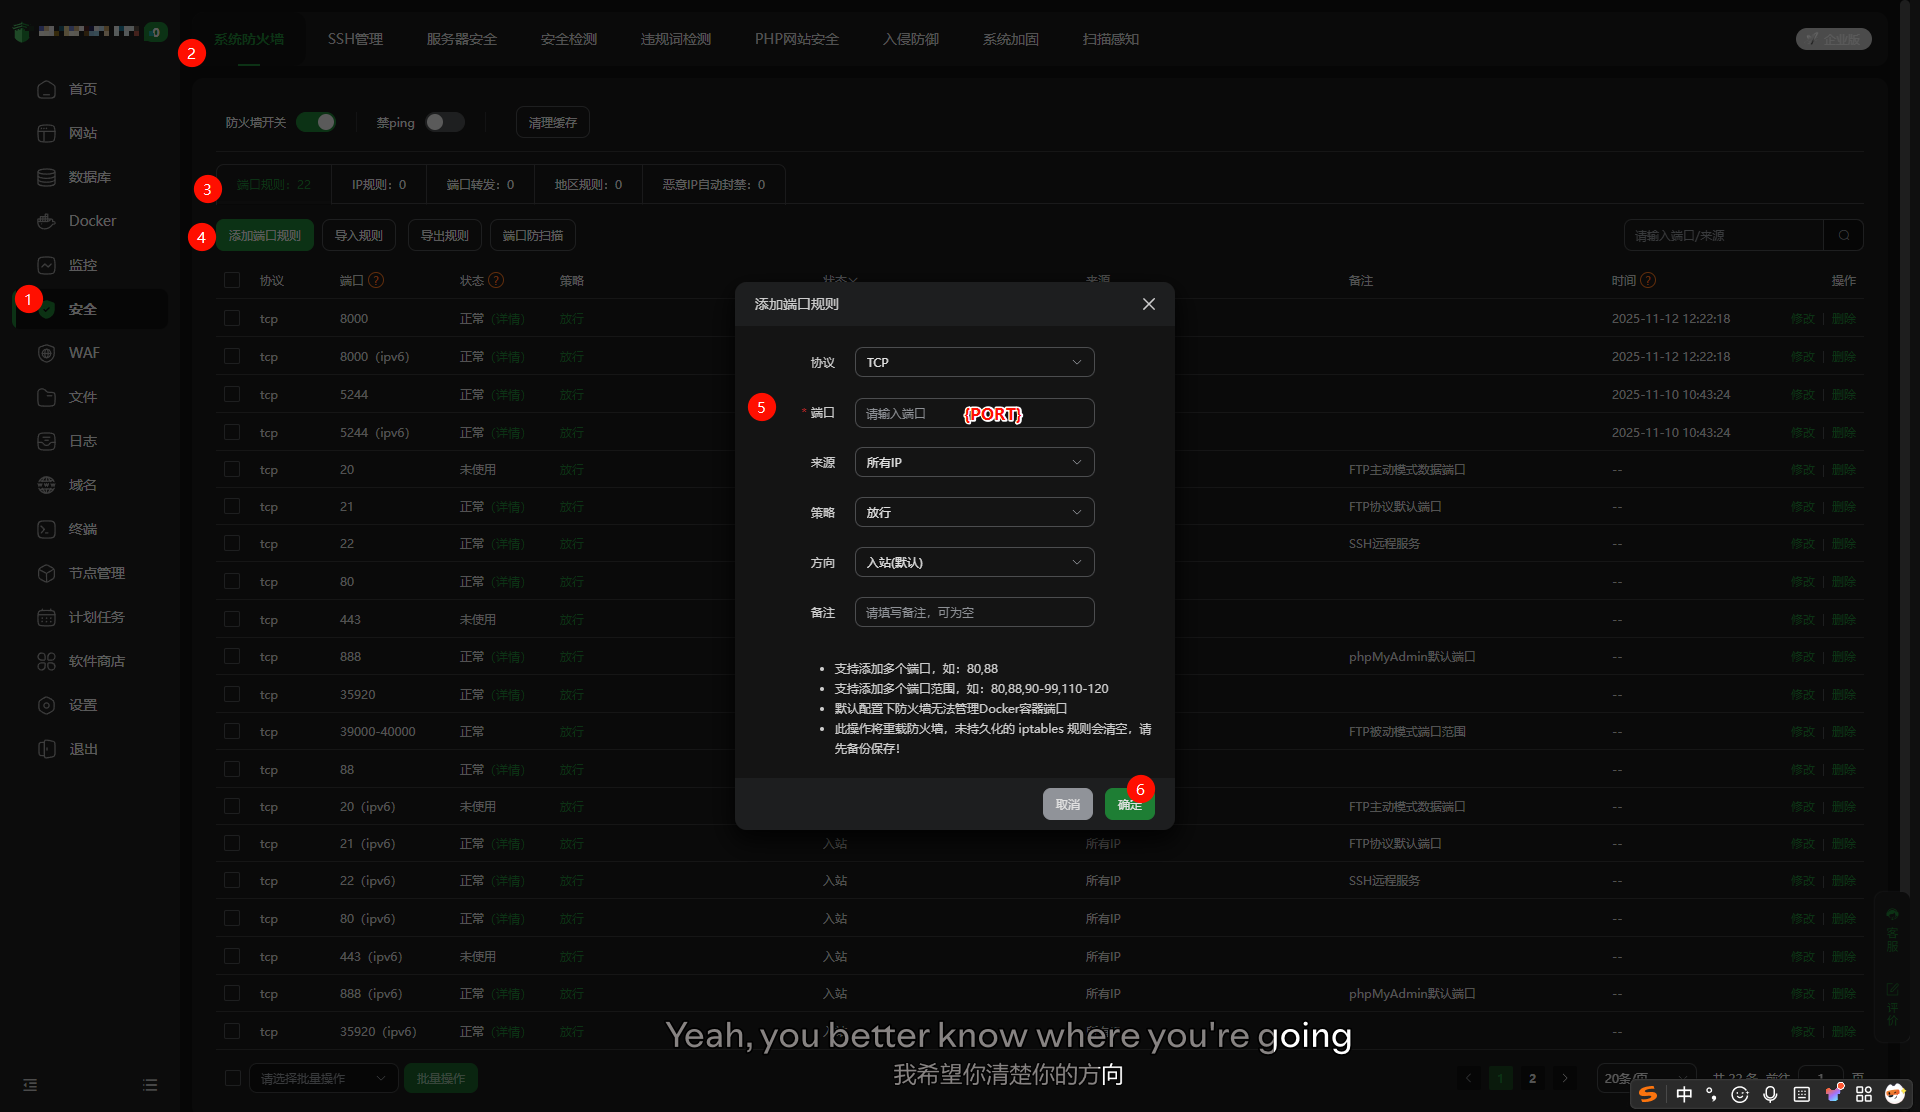This screenshot has width=1920, height=1112.
Task: Click the 清理缓存 button
Action: [x=552, y=122]
